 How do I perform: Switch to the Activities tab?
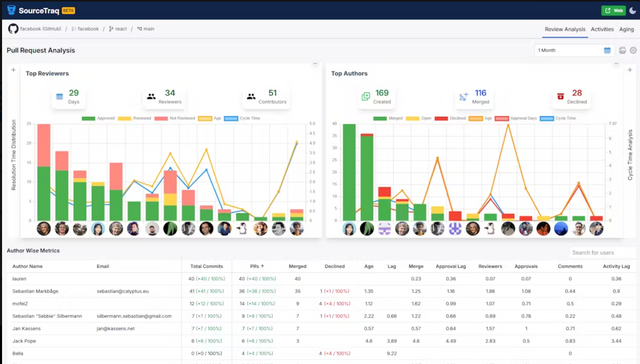[x=602, y=29]
